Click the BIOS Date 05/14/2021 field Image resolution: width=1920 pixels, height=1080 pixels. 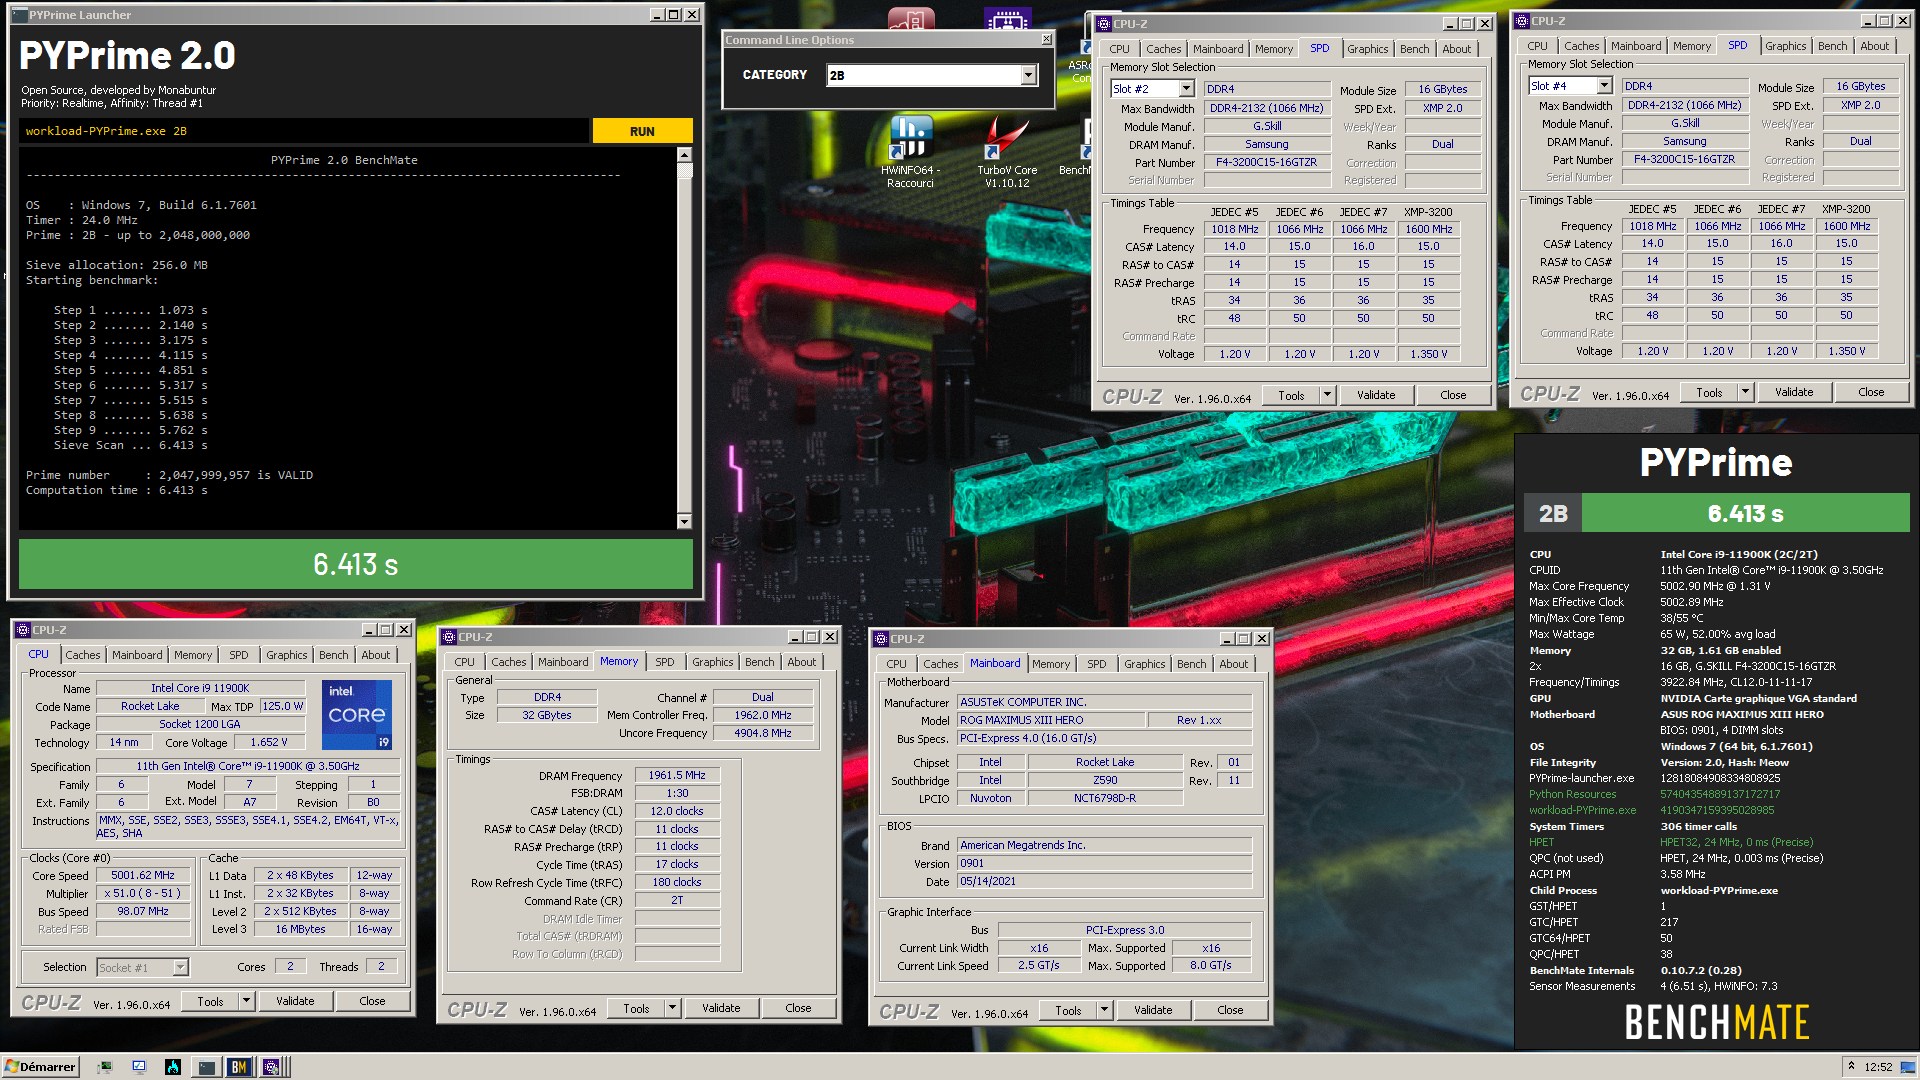point(1104,881)
